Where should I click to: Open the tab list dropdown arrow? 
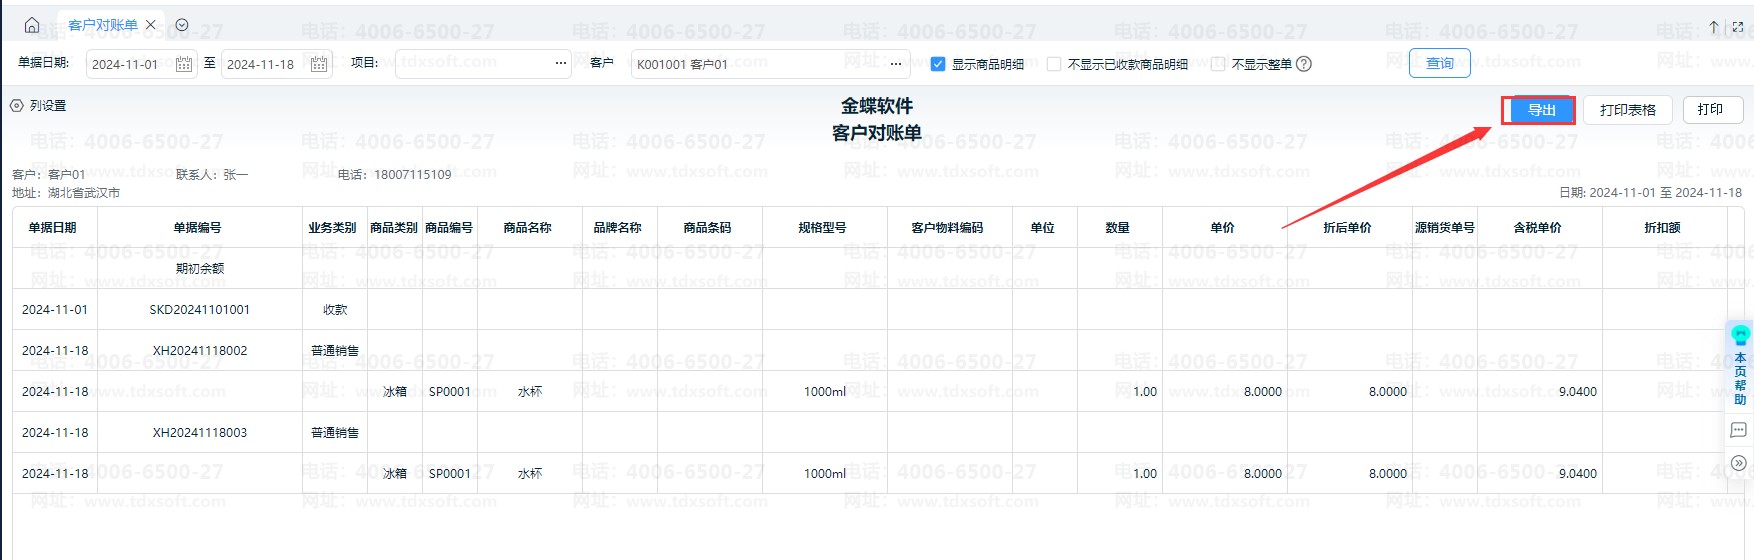(x=182, y=25)
